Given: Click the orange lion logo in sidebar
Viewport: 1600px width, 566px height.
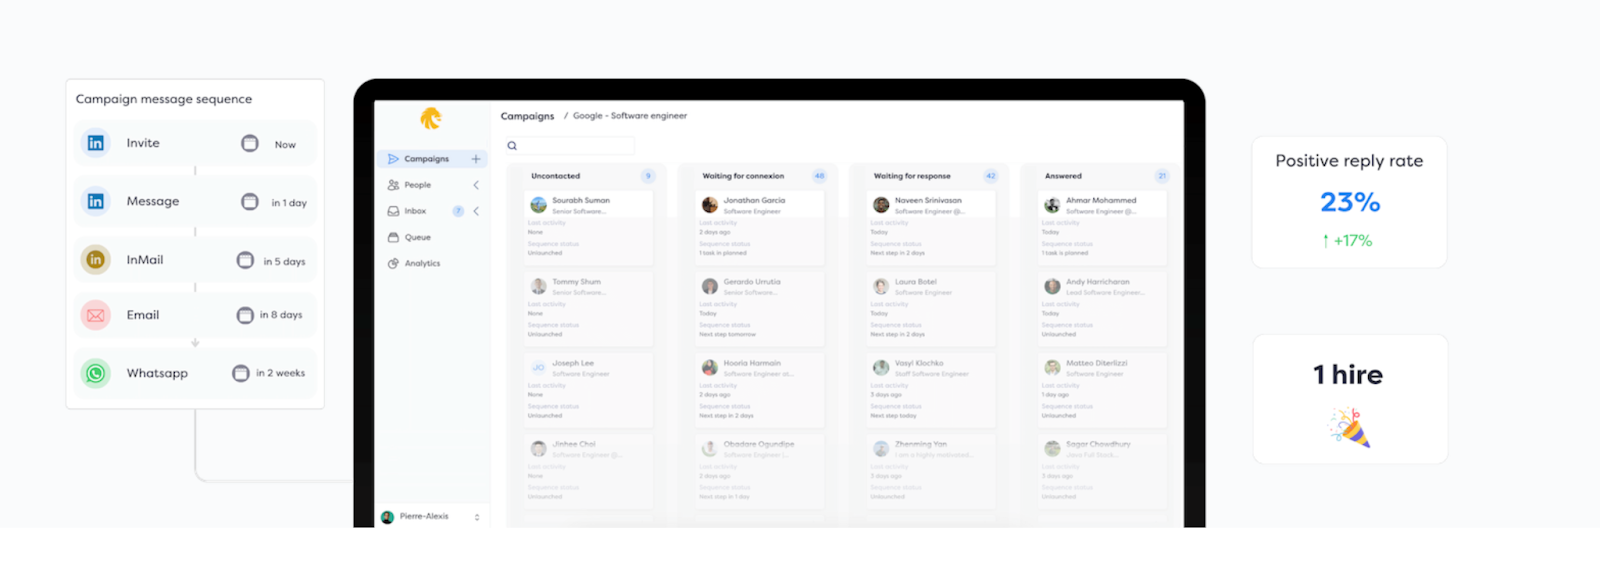Looking at the screenshot, I should 431,119.
